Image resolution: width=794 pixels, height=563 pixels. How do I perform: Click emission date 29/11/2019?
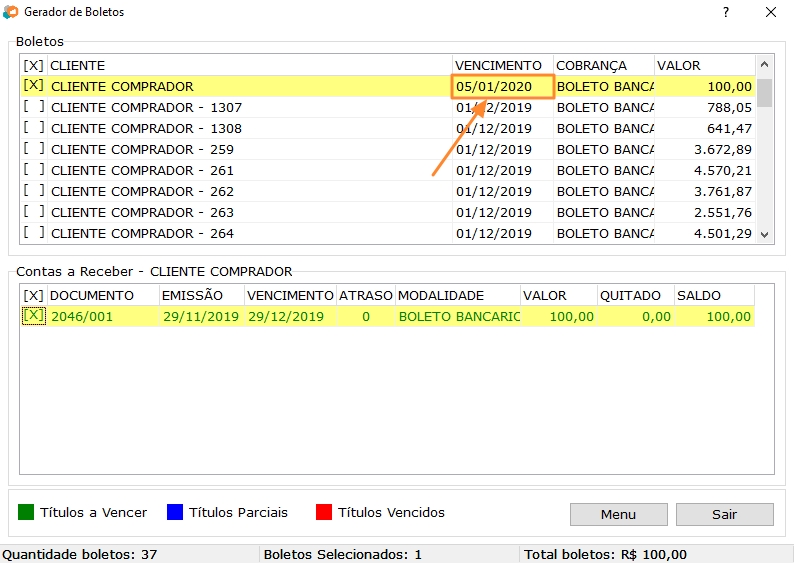(x=201, y=316)
